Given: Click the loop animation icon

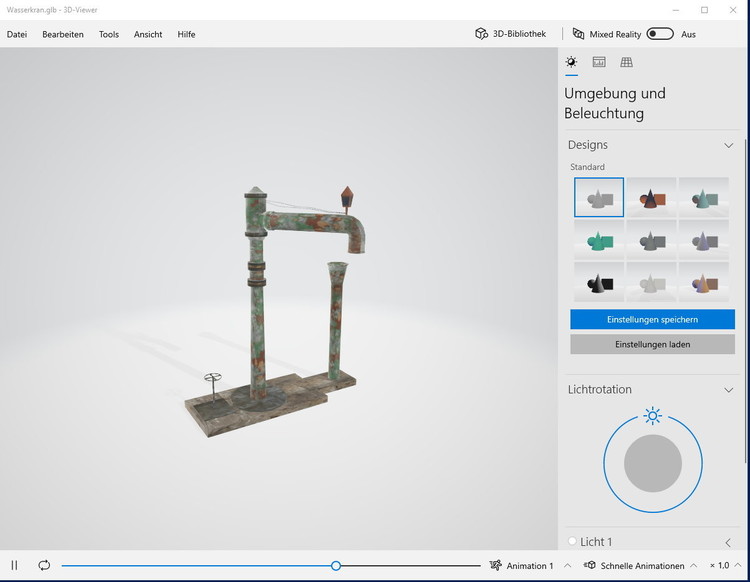Looking at the screenshot, I should coord(44,565).
